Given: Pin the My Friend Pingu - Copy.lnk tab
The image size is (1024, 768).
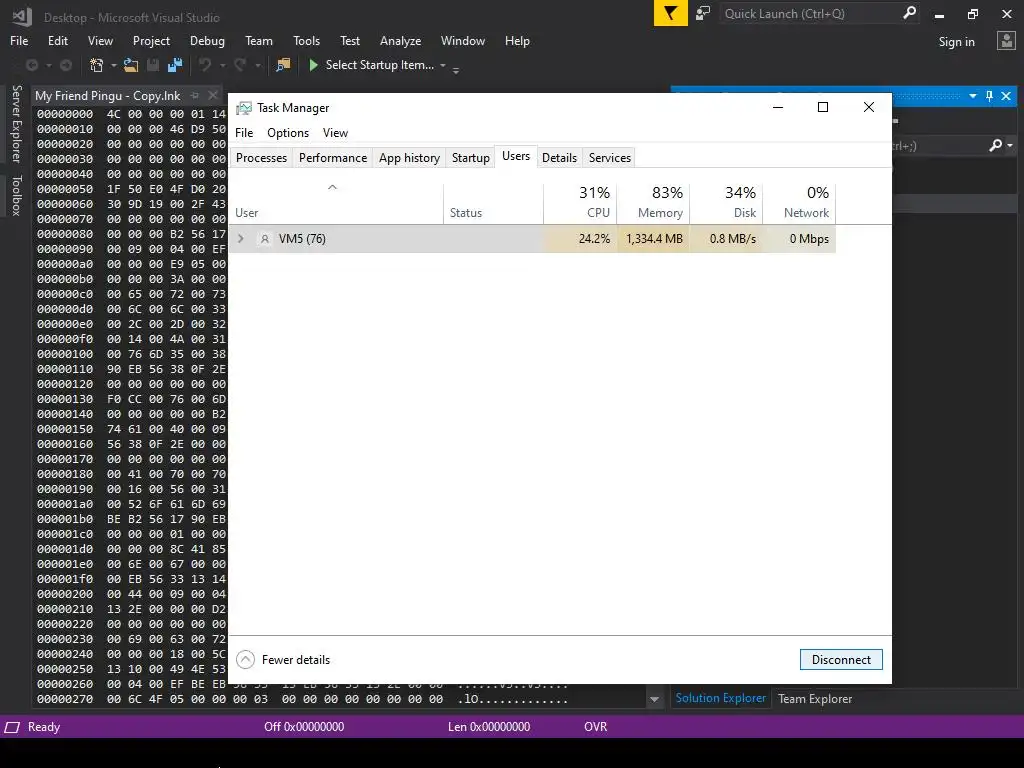Looking at the screenshot, I should [x=195, y=95].
